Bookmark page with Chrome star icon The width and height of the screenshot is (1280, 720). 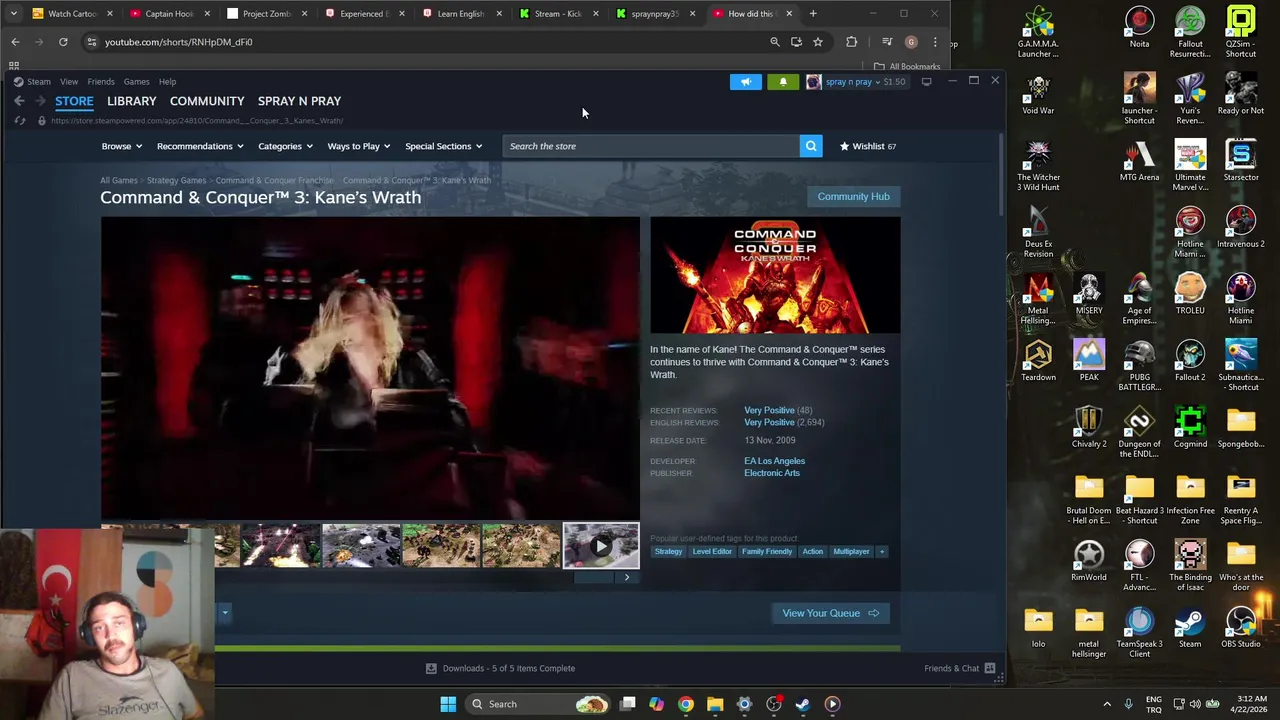tap(818, 42)
